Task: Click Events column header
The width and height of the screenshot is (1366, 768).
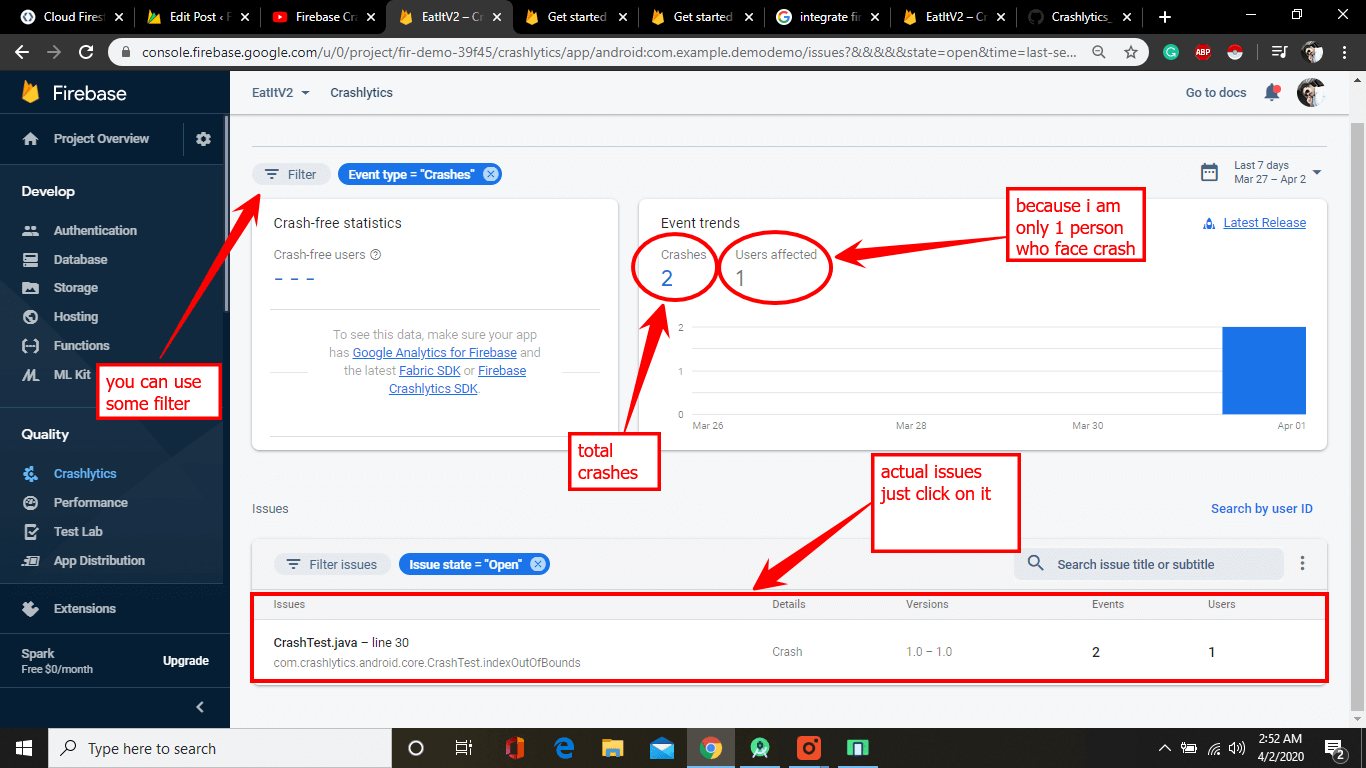Action: point(1108,604)
